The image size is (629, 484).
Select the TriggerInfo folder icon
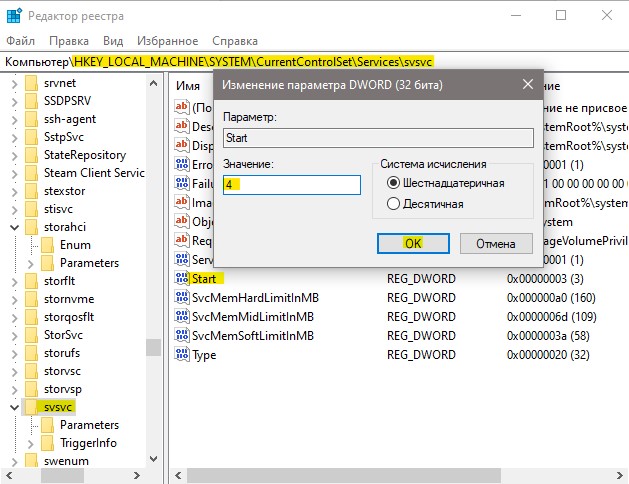[x=47, y=443]
